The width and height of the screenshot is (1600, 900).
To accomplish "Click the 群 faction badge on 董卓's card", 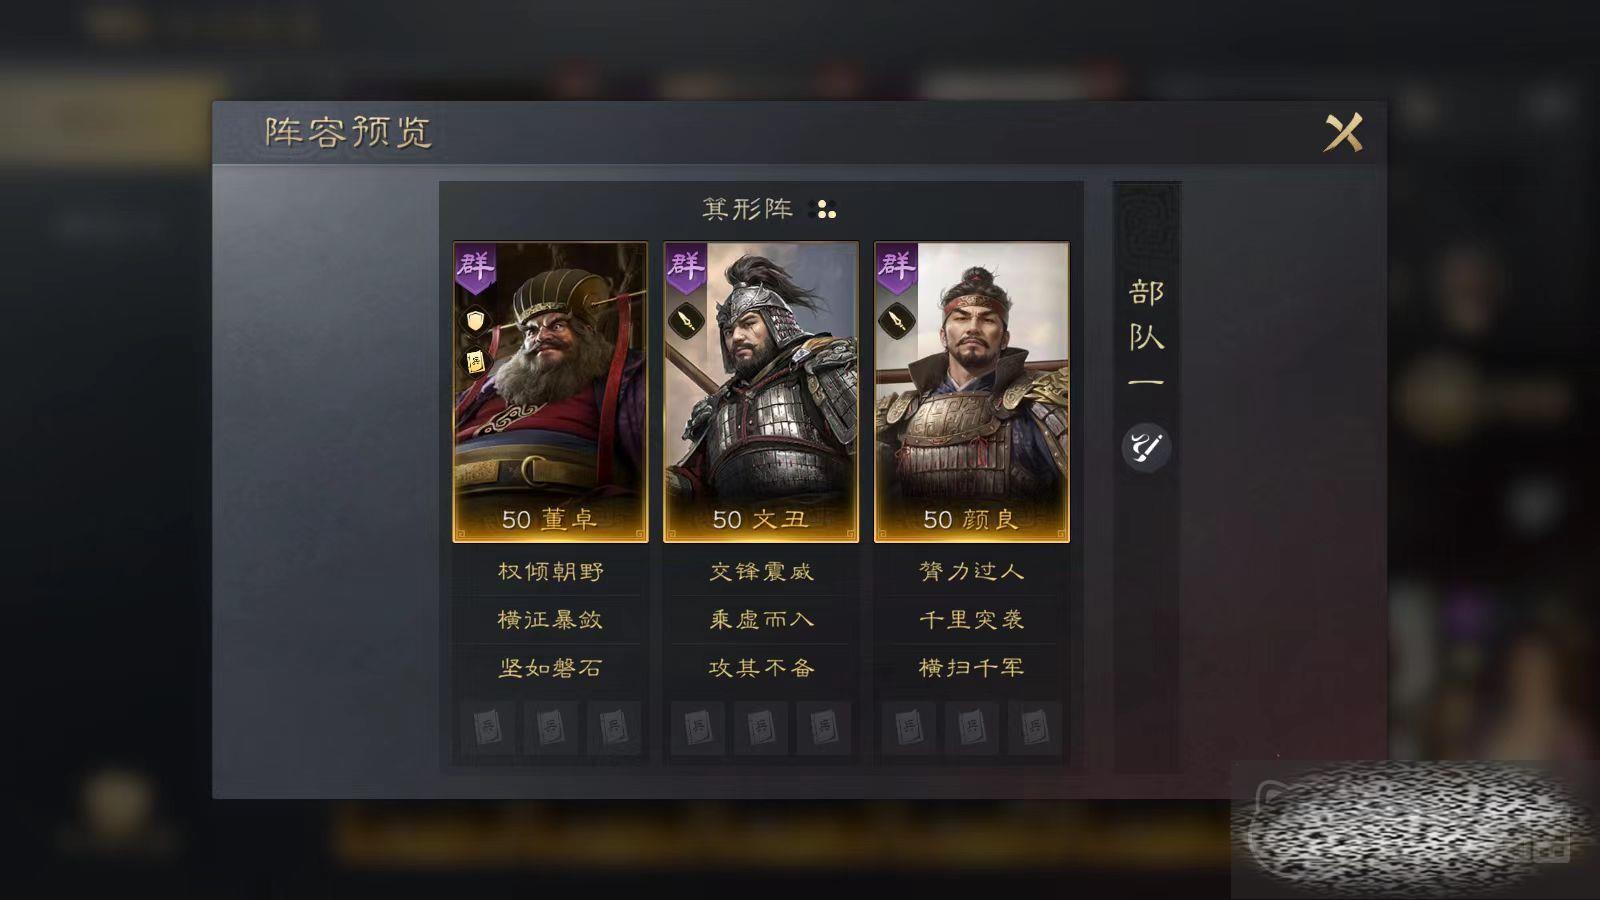I will (x=475, y=268).
